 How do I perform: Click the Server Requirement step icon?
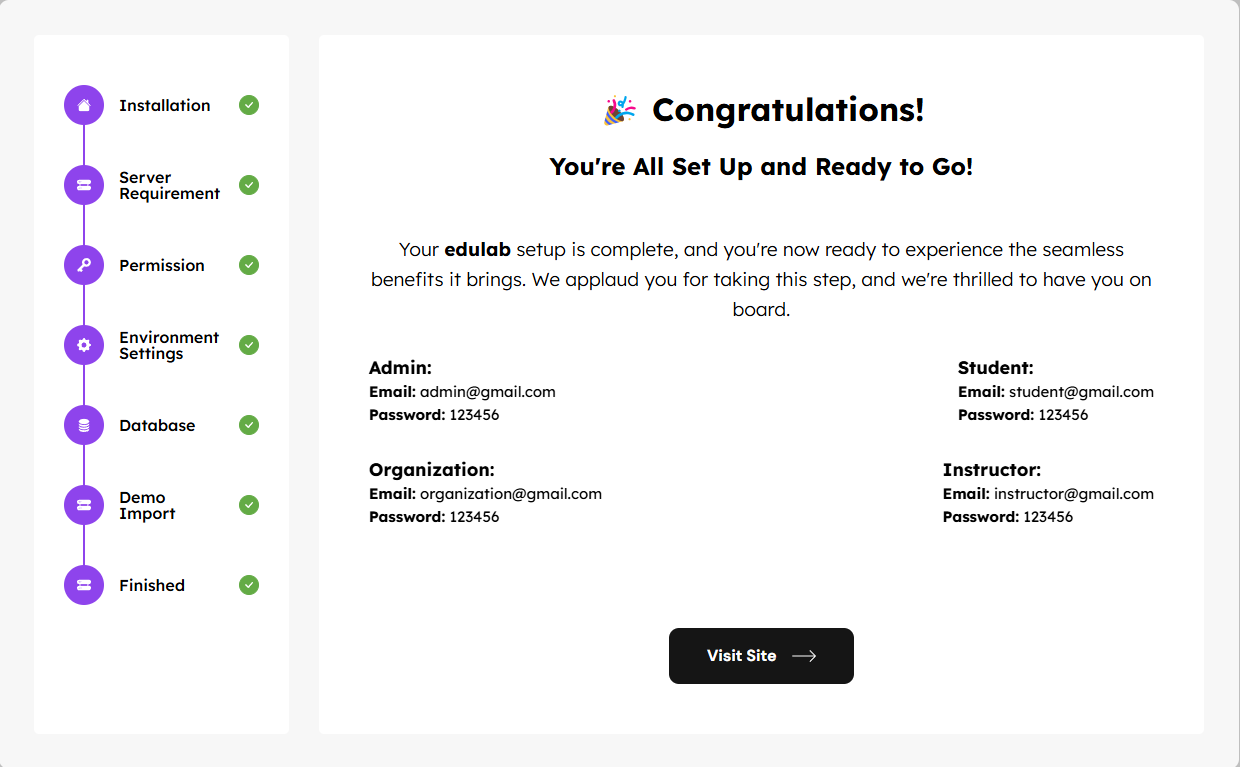pyautogui.click(x=84, y=185)
